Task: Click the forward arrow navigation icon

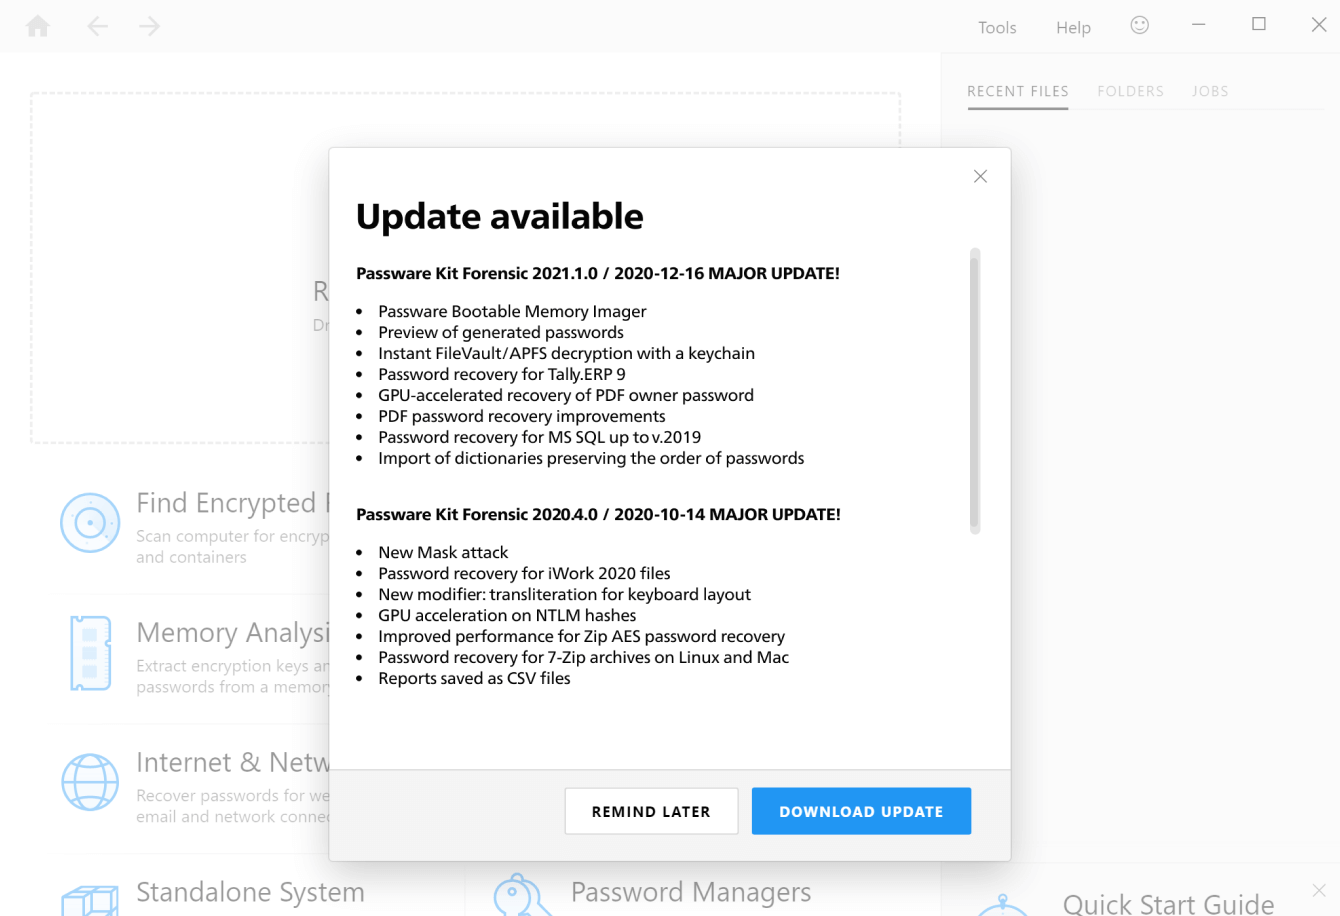Action: [150, 26]
